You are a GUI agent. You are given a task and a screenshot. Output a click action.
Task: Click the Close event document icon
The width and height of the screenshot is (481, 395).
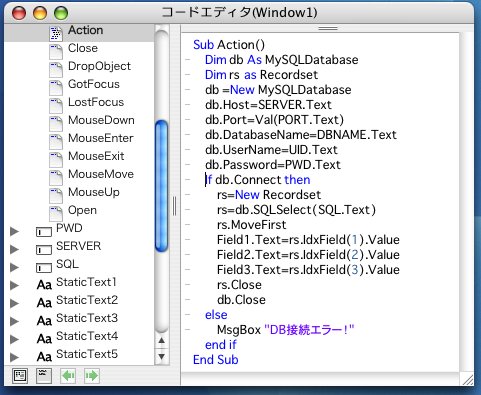(56, 51)
